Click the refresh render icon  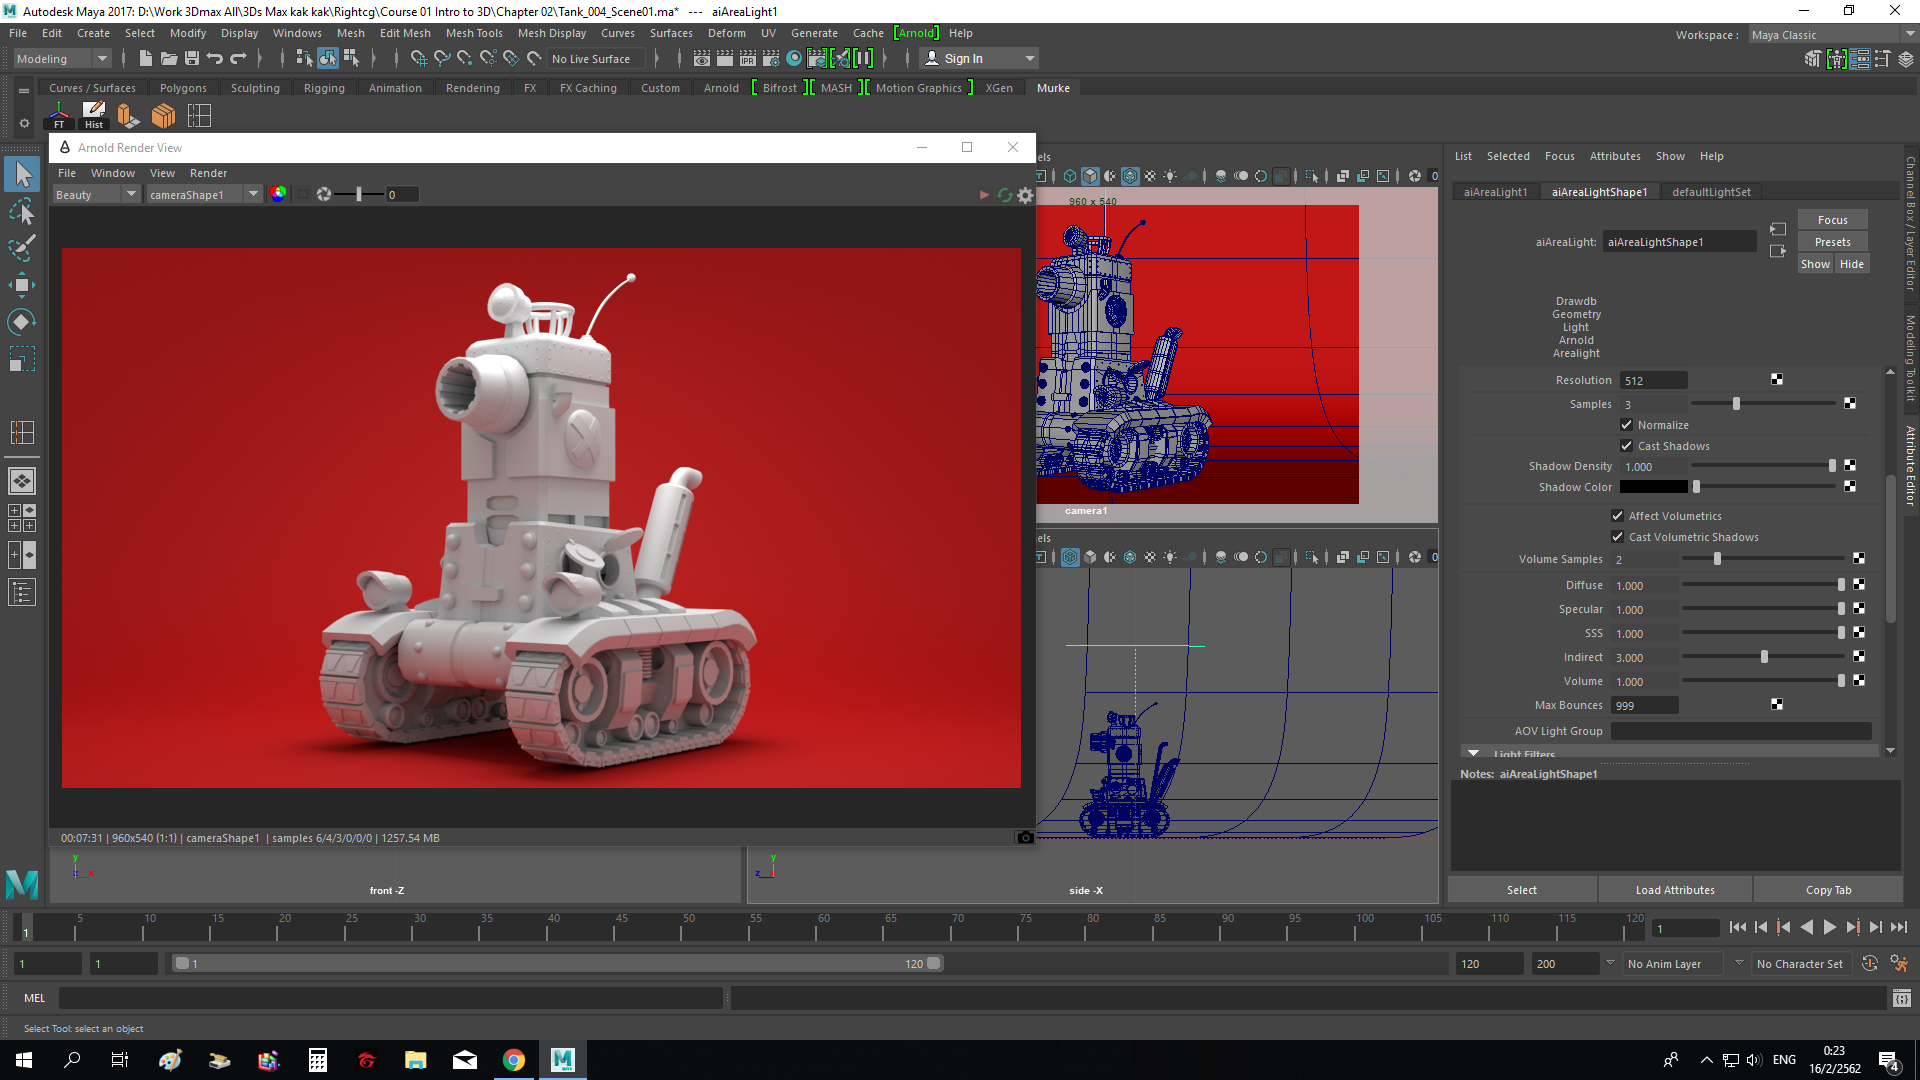pyautogui.click(x=1005, y=195)
